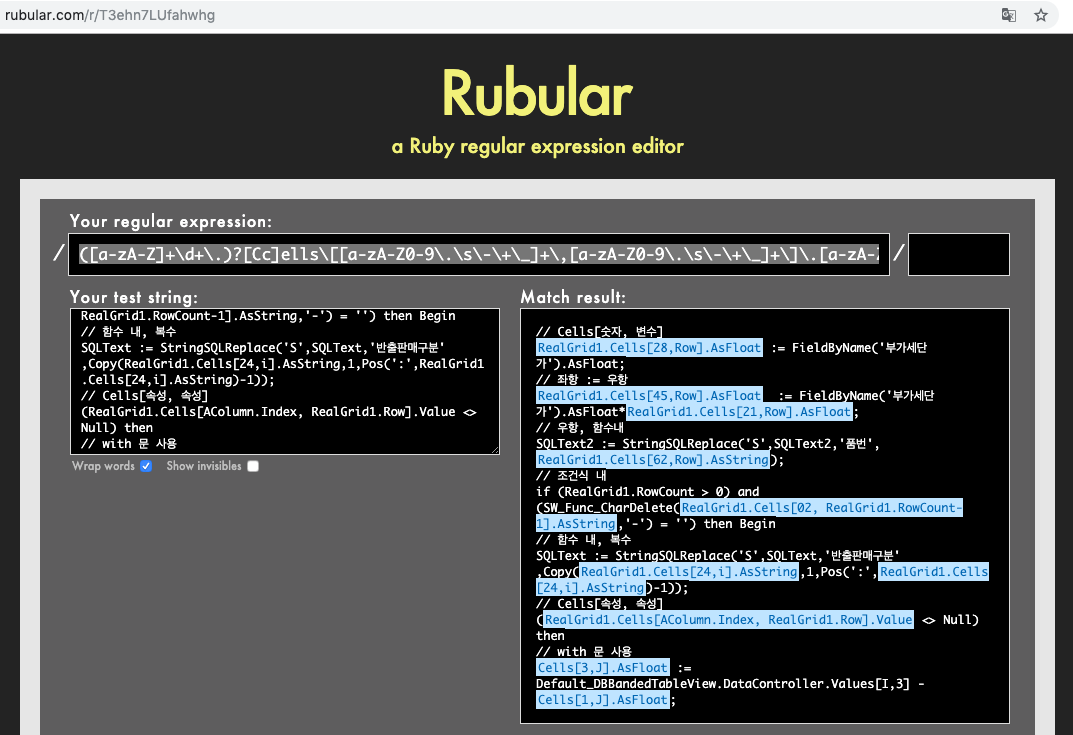This screenshot has height=735, width=1073.
Task: Enable the Show invisibles checkbox
Action: click(253, 466)
